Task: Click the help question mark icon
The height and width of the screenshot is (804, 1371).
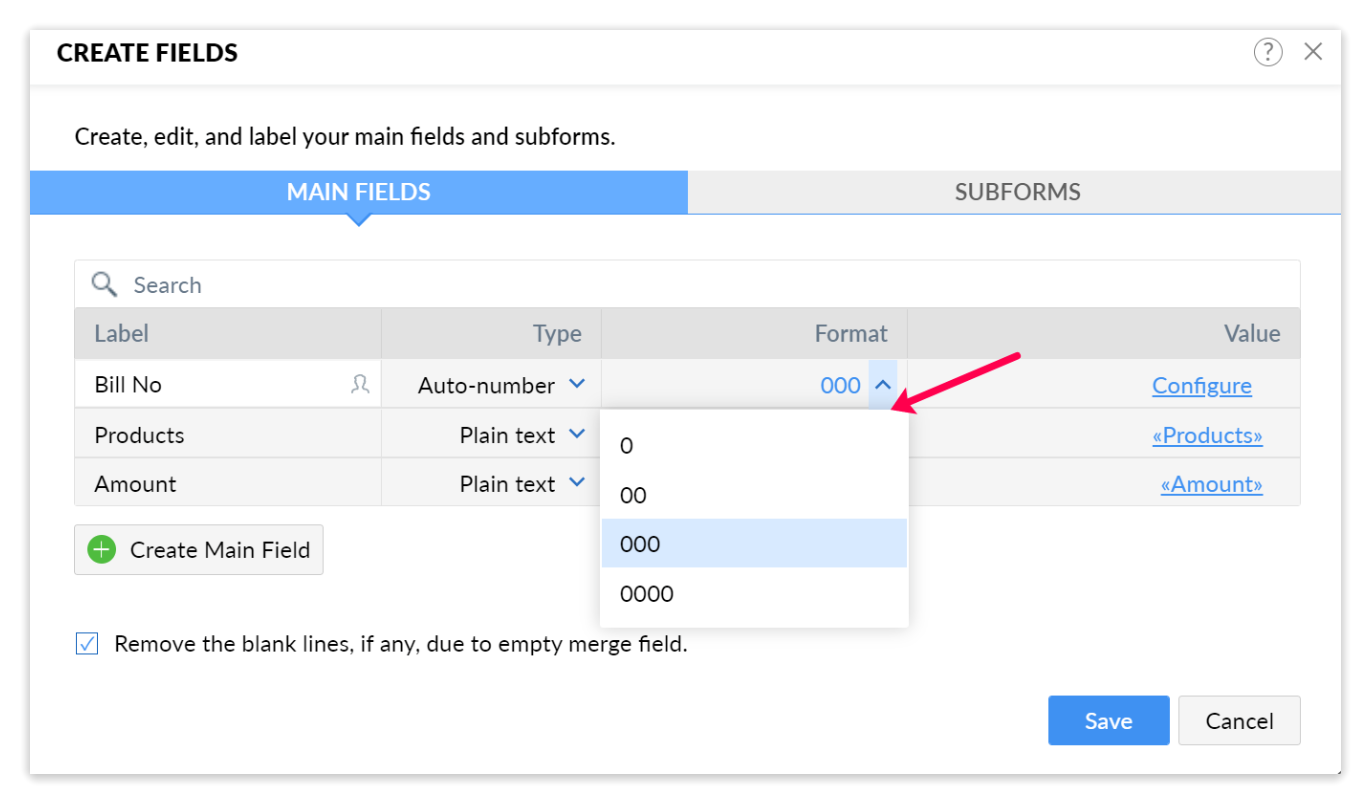Action: [x=1267, y=52]
